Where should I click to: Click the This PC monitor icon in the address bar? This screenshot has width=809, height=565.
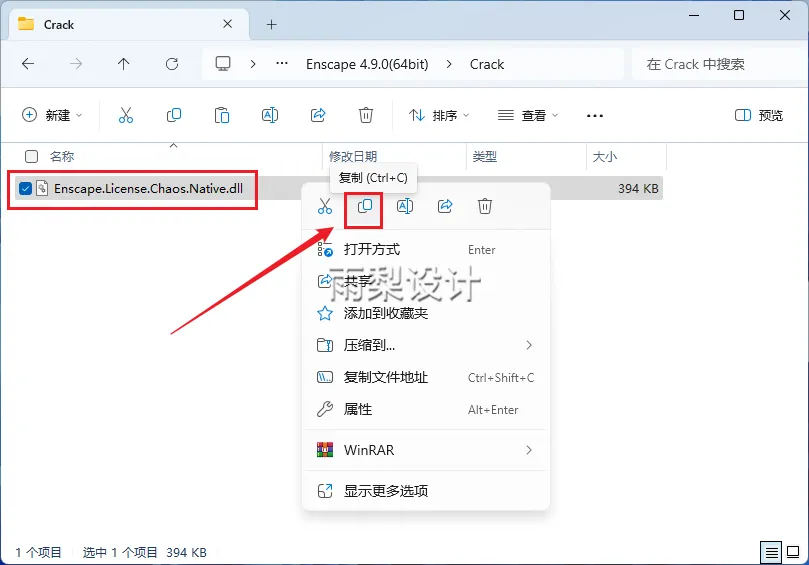pyautogui.click(x=223, y=64)
